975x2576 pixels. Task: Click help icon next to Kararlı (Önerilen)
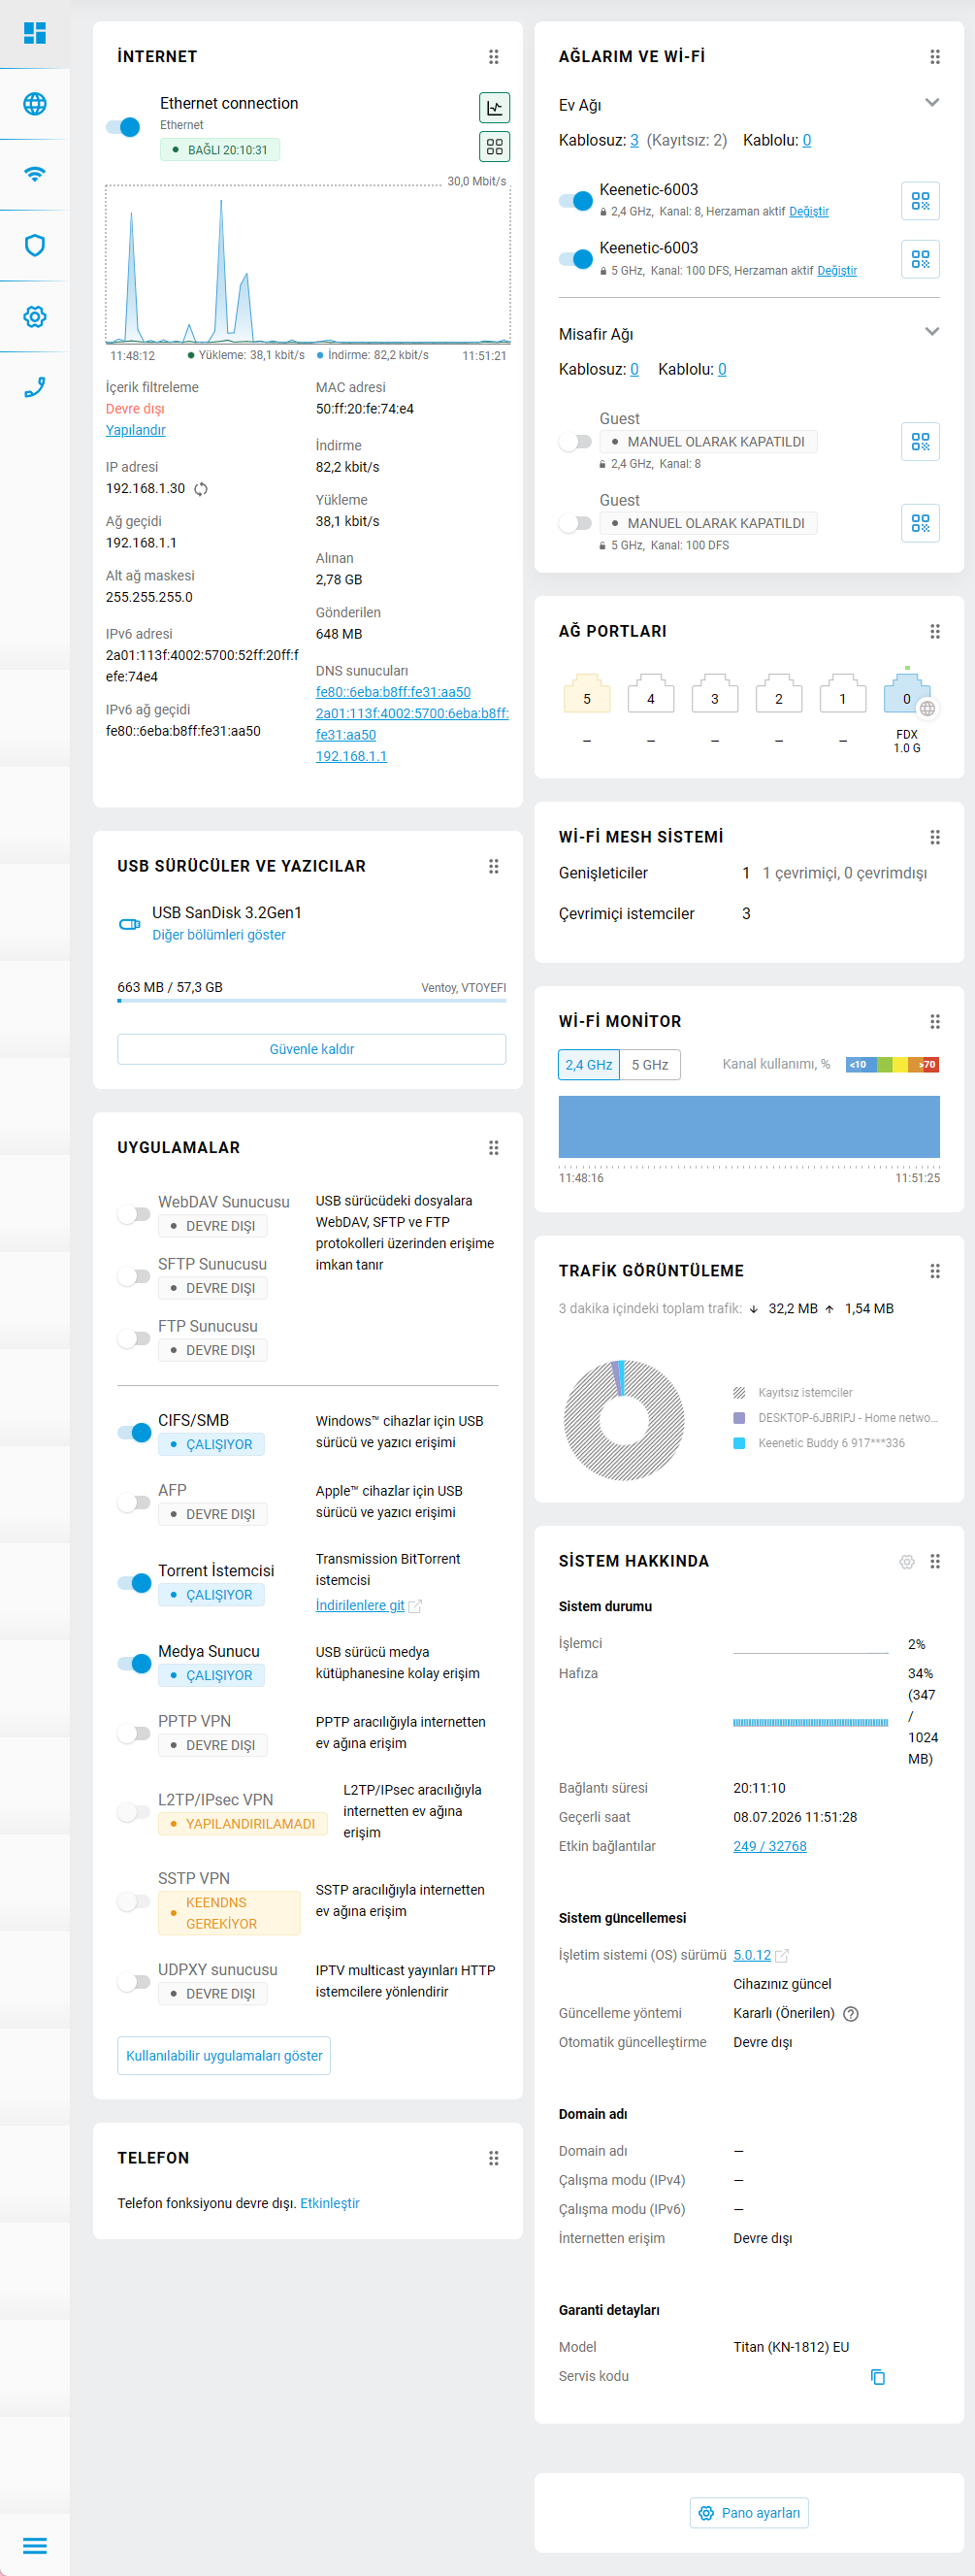tap(851, 2014)
